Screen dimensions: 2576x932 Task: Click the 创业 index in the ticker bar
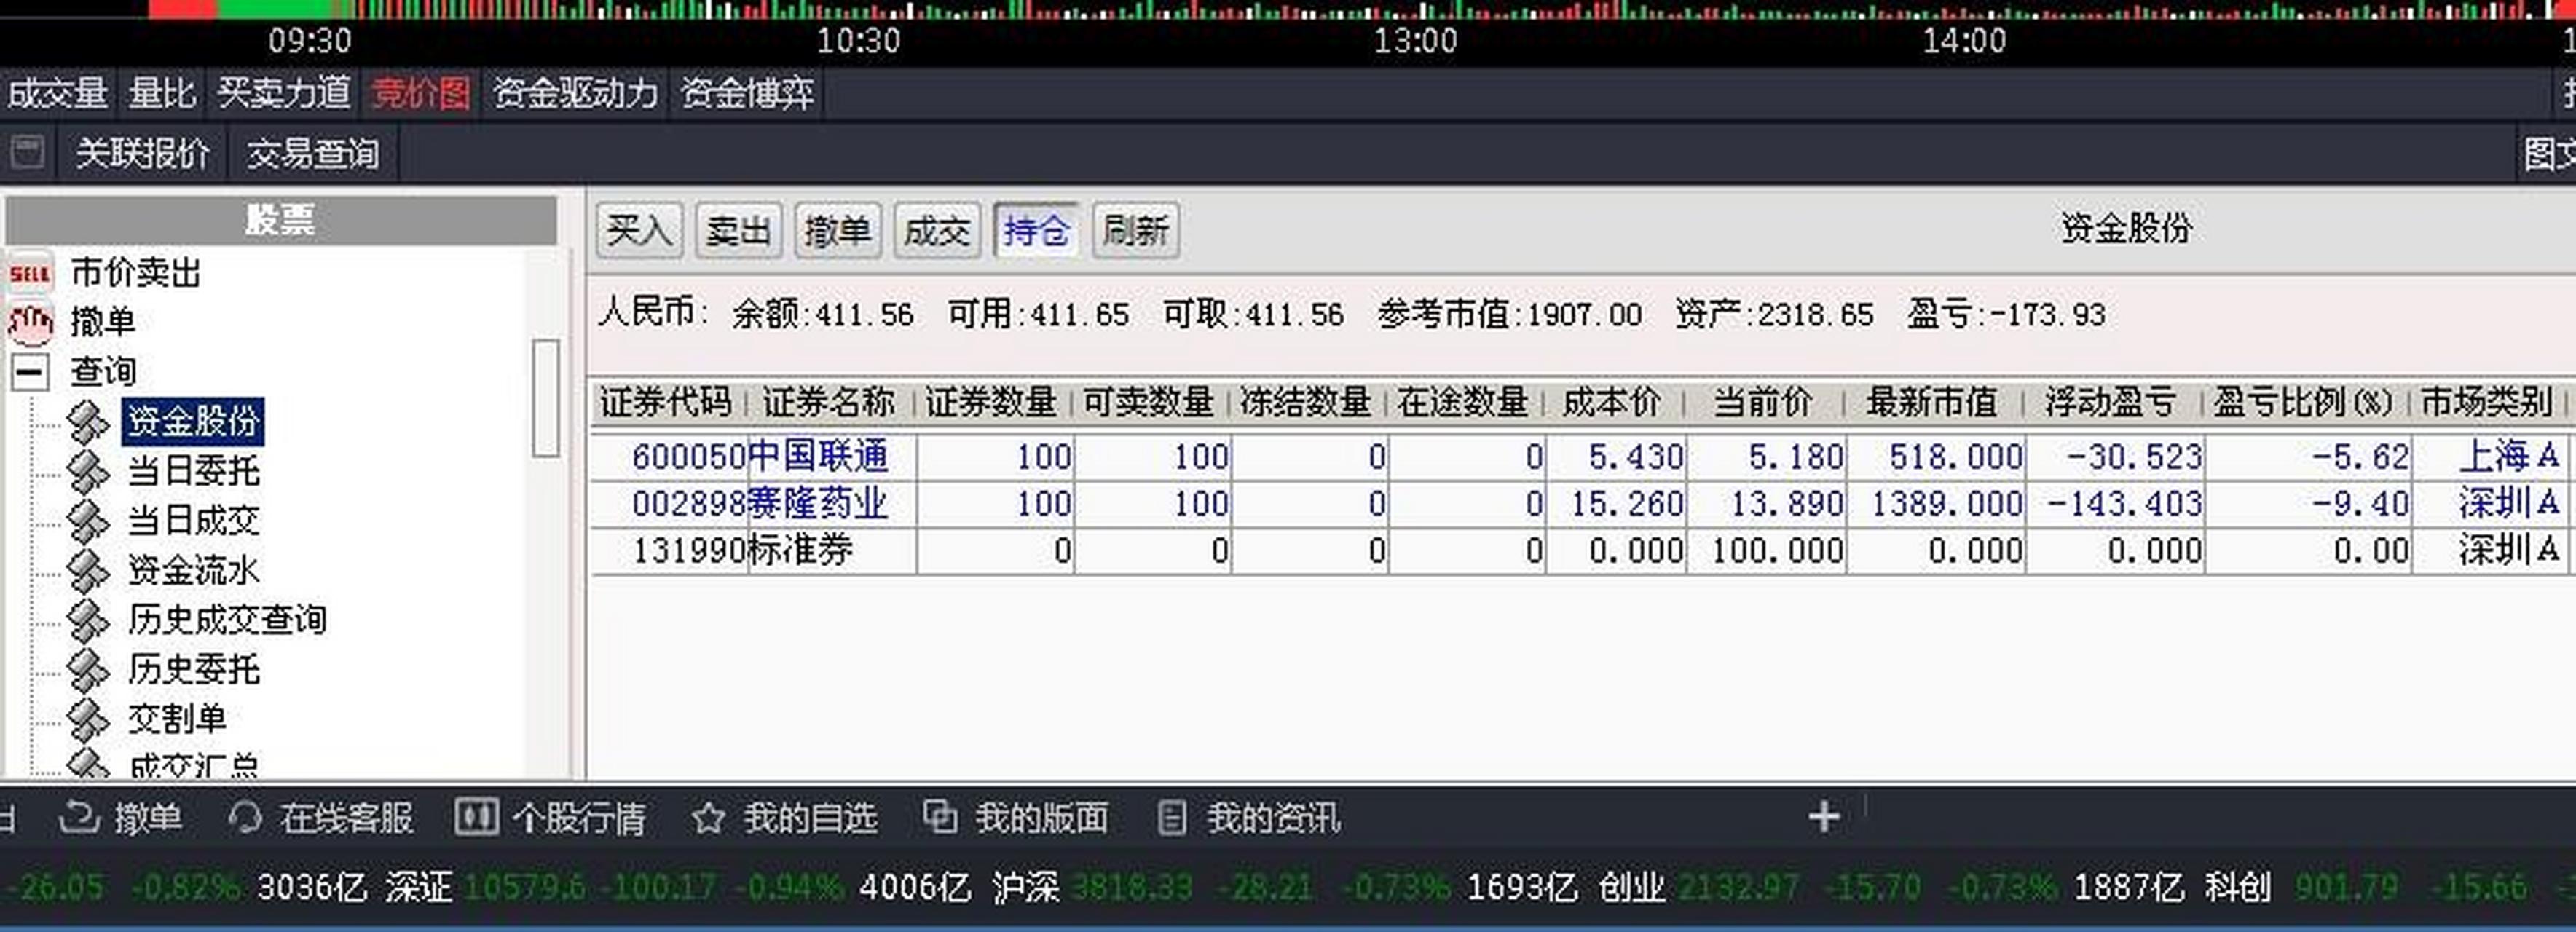point(1631,887)
